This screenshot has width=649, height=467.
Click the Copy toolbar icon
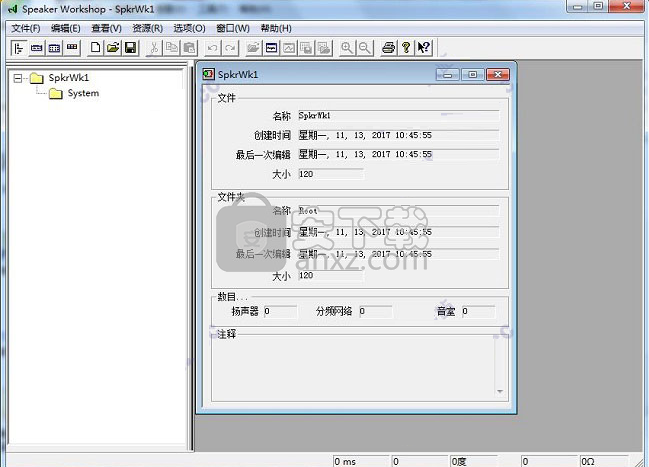(172, 48)
